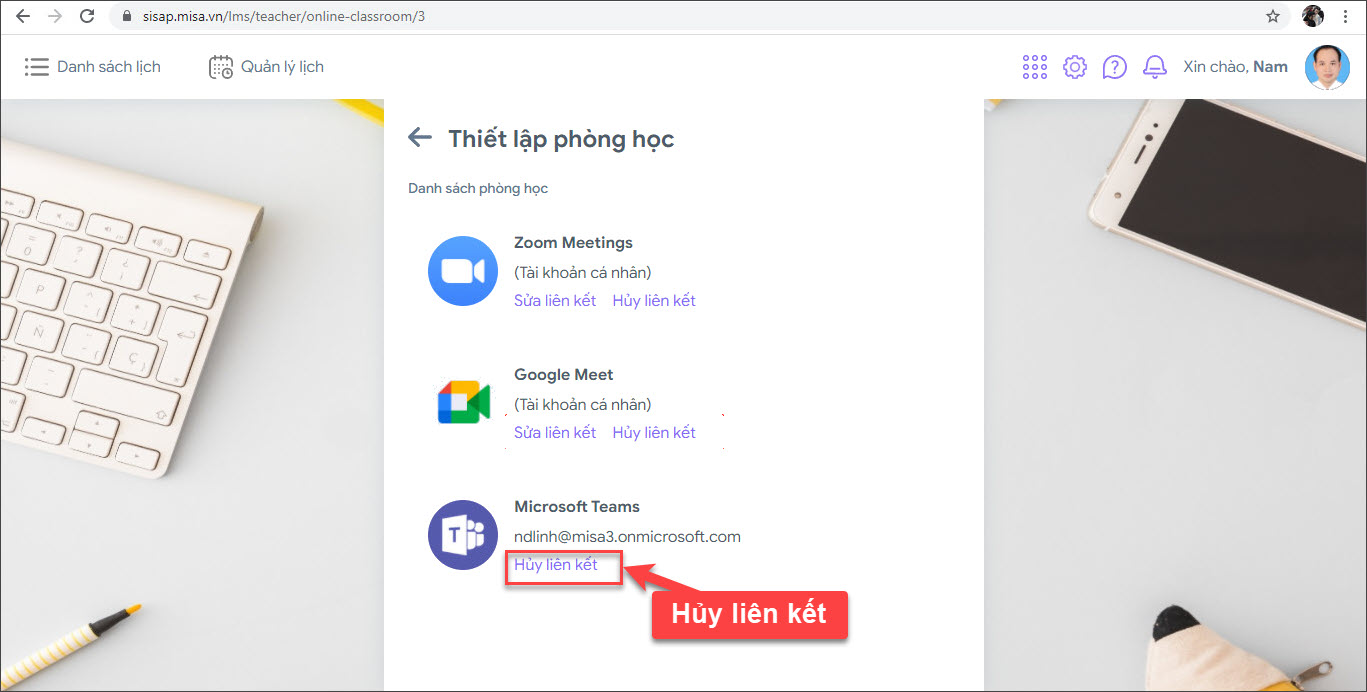
Task: Open the Chrome profile avatar
Action: tap(1313, 16)
